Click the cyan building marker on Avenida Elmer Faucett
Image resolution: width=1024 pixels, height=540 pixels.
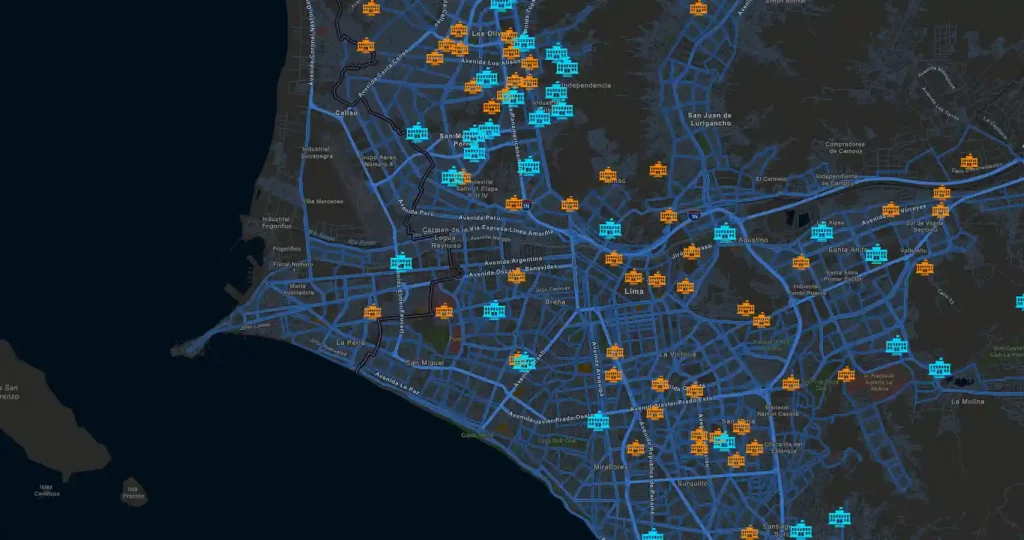click(401, 262)
